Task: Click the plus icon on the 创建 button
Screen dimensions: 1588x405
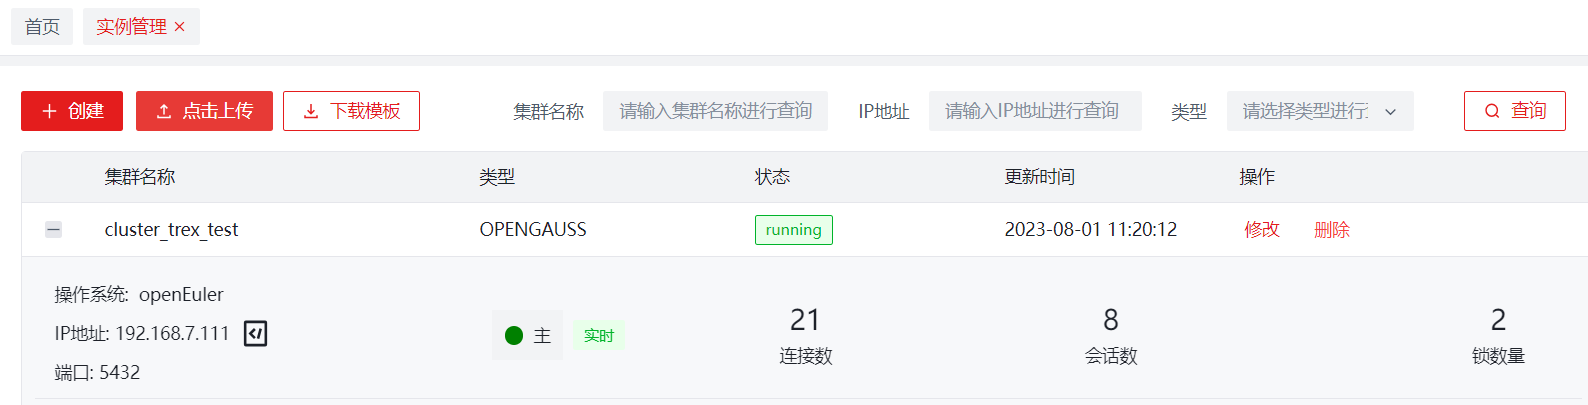Action: pyautogui.click(x=49, y=111)
